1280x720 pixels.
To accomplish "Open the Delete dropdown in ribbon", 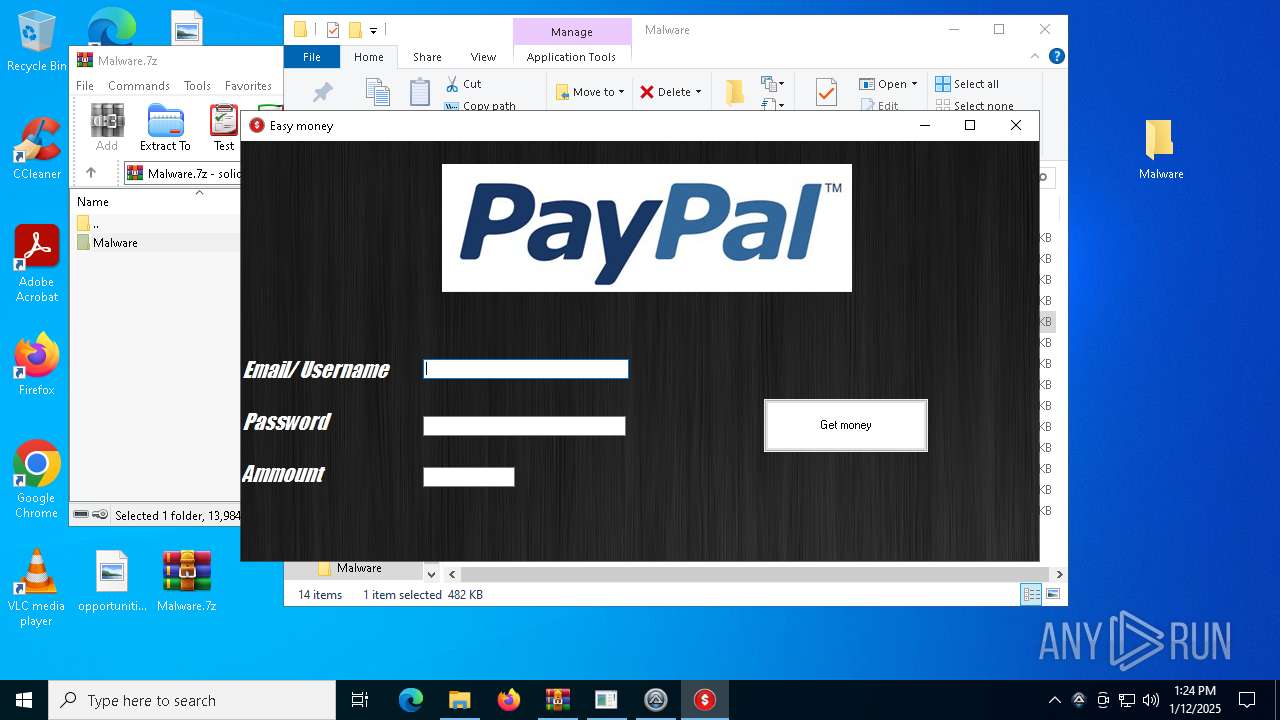I will pyautogui.click(x=671, y=92).
